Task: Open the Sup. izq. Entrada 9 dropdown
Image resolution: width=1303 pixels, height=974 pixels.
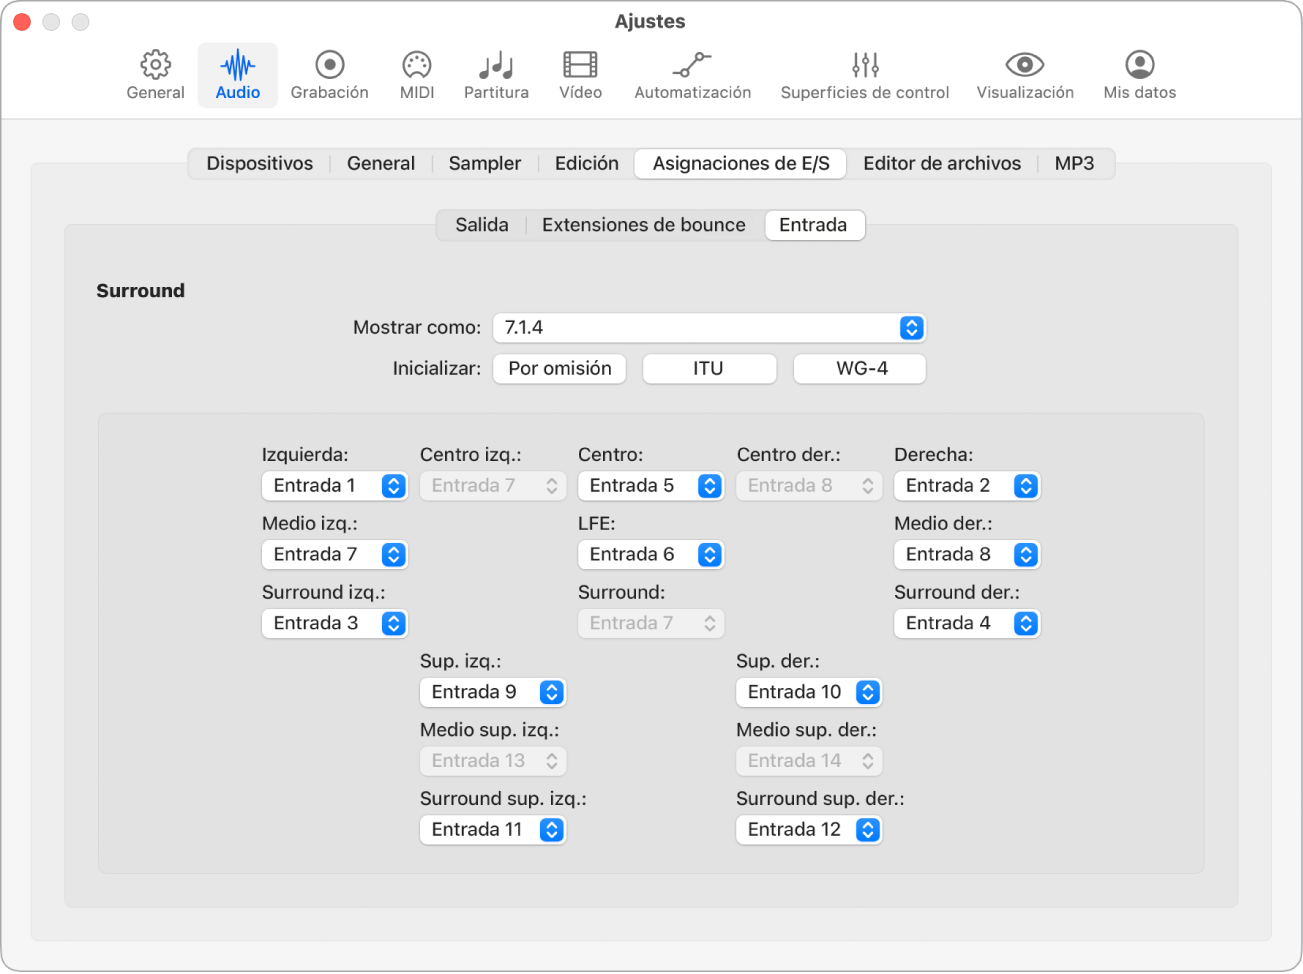Action: (493, 692)
